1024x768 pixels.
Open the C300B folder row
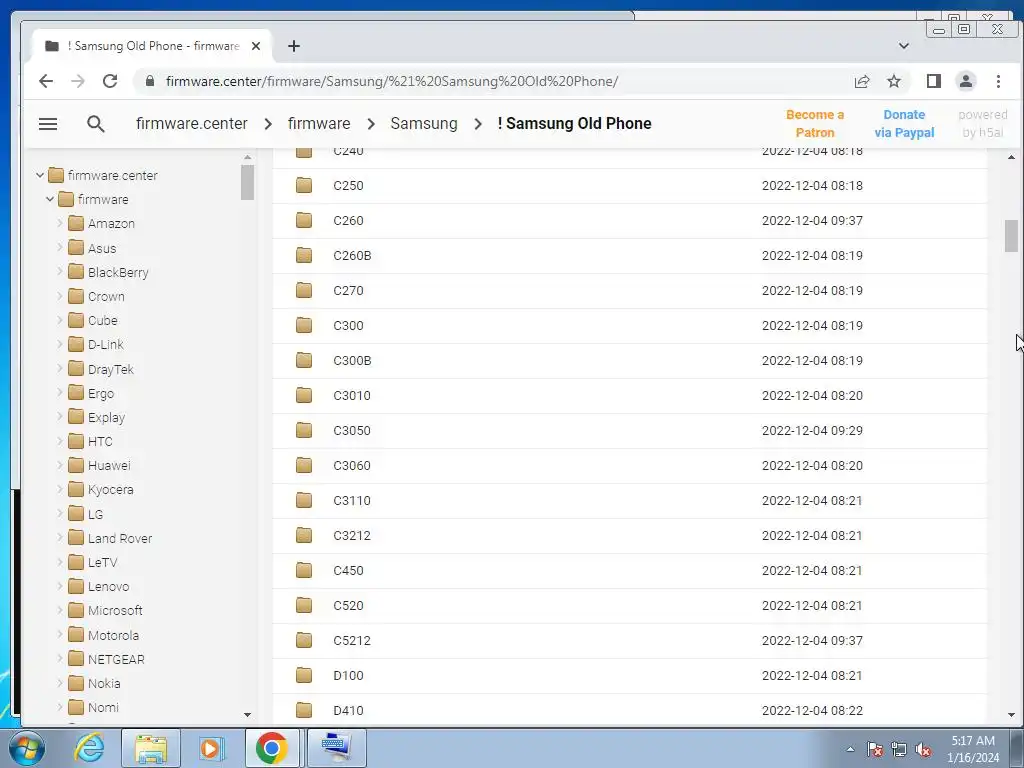(x=630, y=360)
